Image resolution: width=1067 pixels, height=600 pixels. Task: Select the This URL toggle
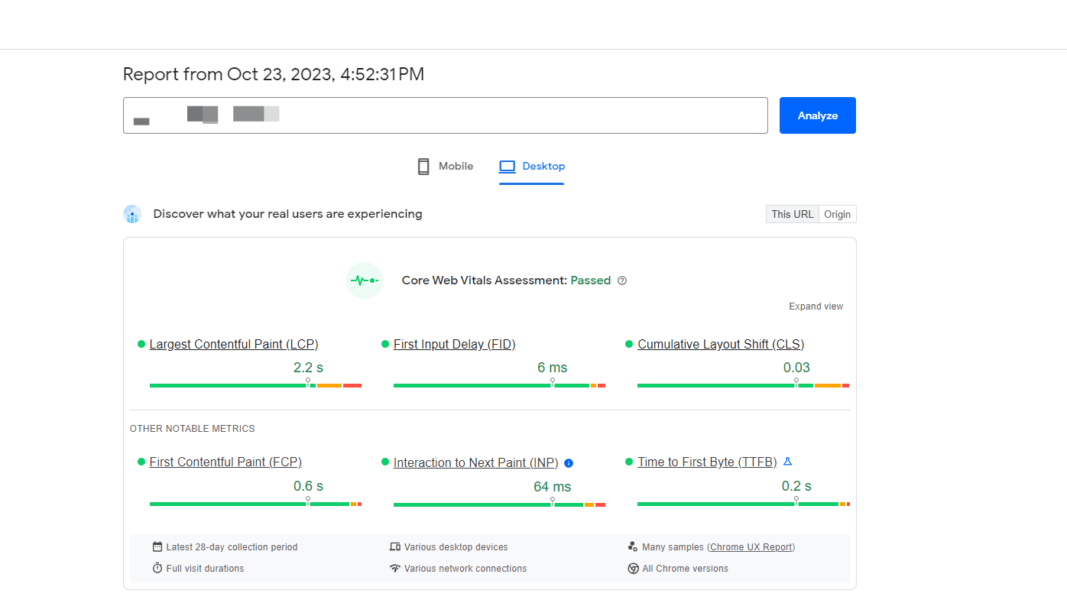pos(792,213)
